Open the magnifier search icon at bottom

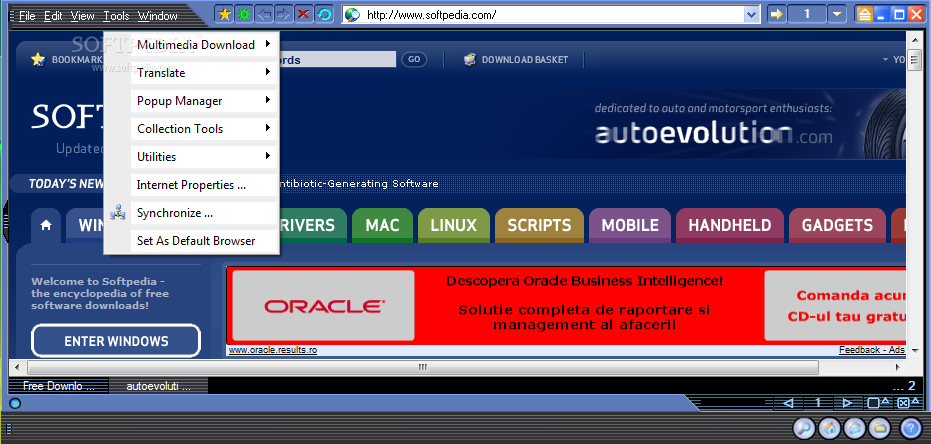coord(804,428)
